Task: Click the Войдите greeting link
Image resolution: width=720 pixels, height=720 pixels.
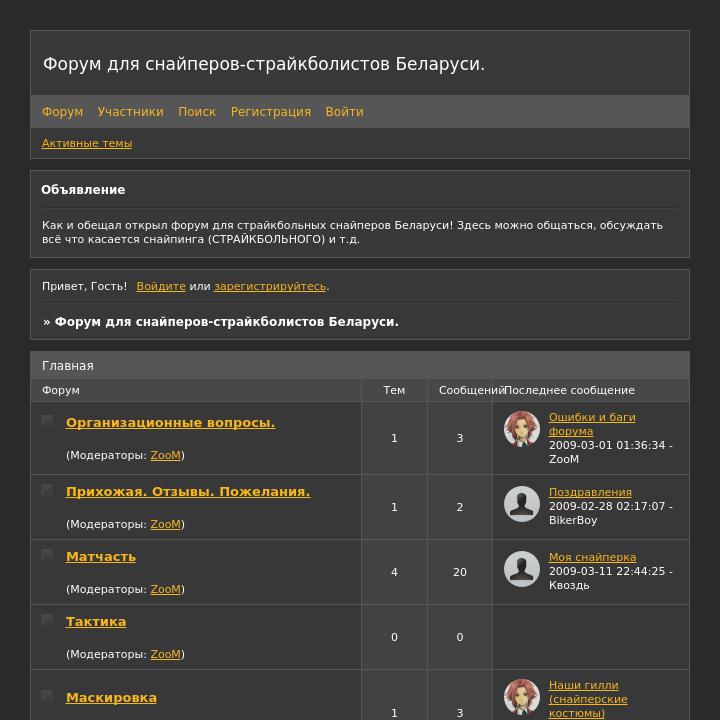Action: (161, 286)
